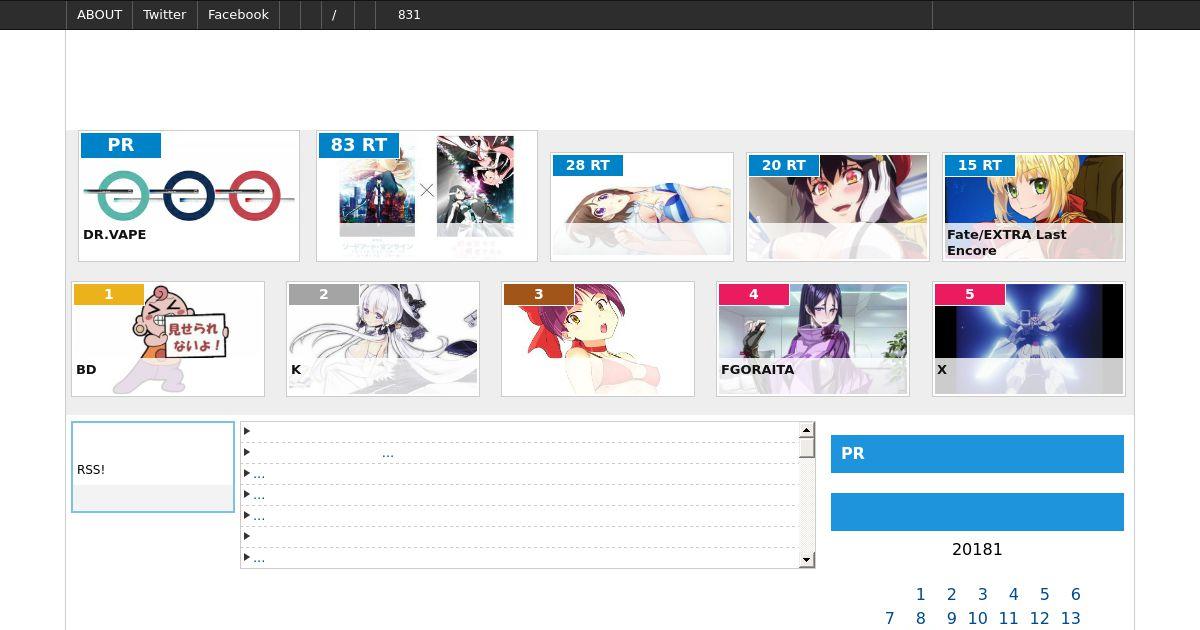Open ranking card 1 labeled BD
This screenshot has height=630, width=1200.
(x=168, y=339)
